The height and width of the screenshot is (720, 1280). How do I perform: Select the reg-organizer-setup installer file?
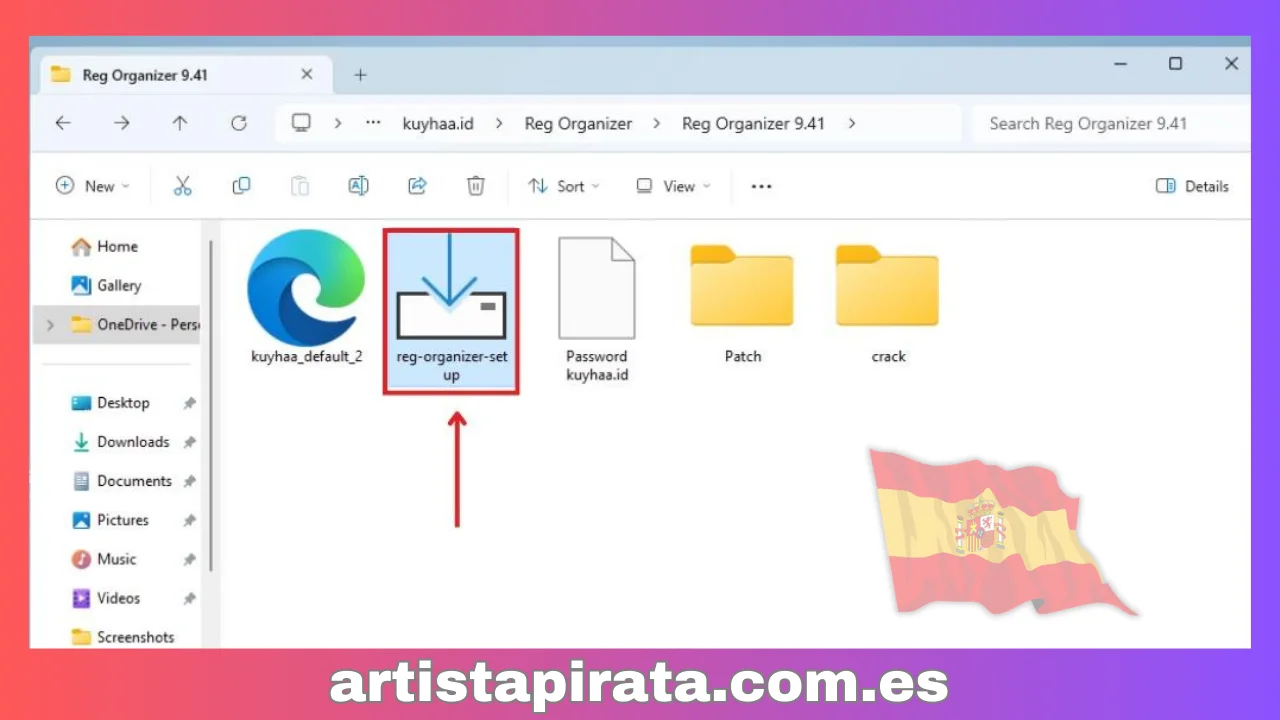[451, 310]
